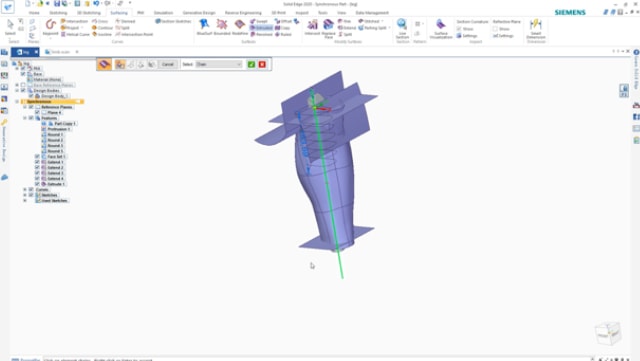Viewport: 640px width, 361px height.
Task: Switch to the Home ribbon tab
Action: (34, 13)
